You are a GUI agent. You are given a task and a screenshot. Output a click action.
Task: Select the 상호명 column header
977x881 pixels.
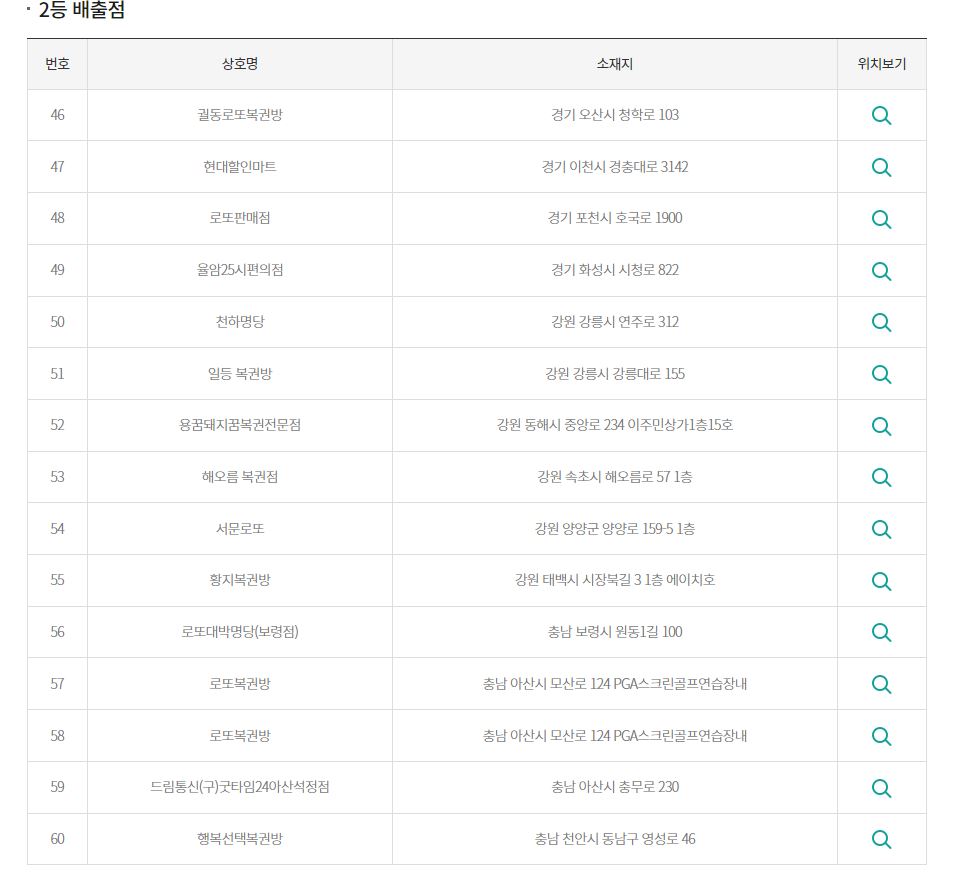240,64
